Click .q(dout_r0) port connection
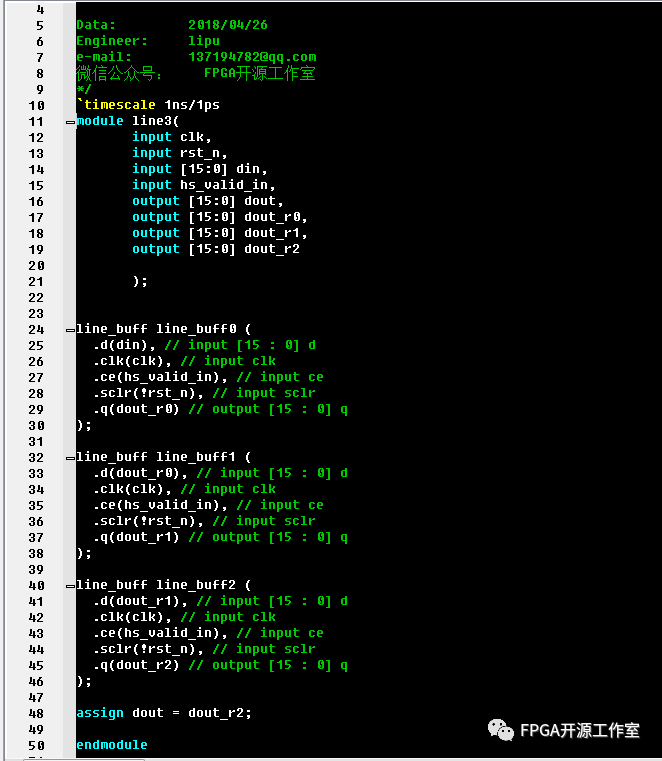Viewport: 662px width, 761px height. point(136,409)
